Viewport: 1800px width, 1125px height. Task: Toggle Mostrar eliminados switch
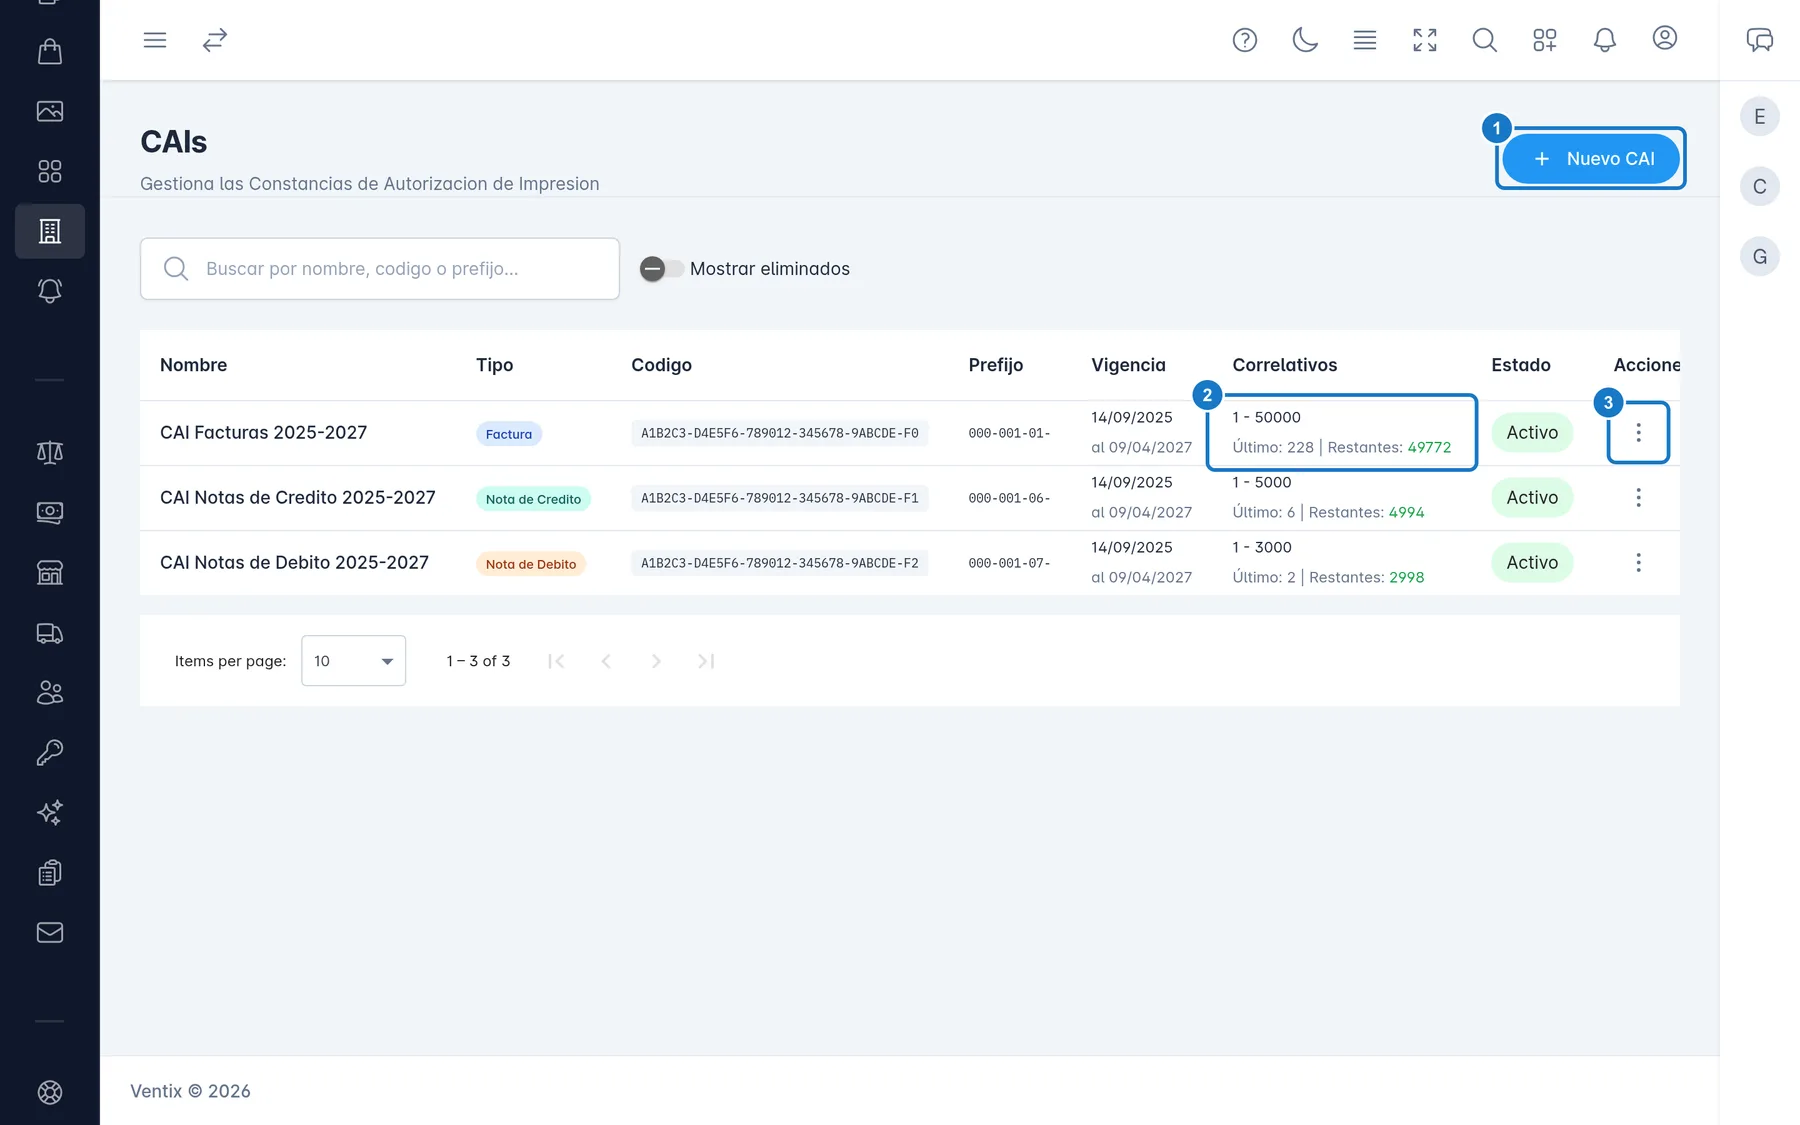[x=662, y=269]
